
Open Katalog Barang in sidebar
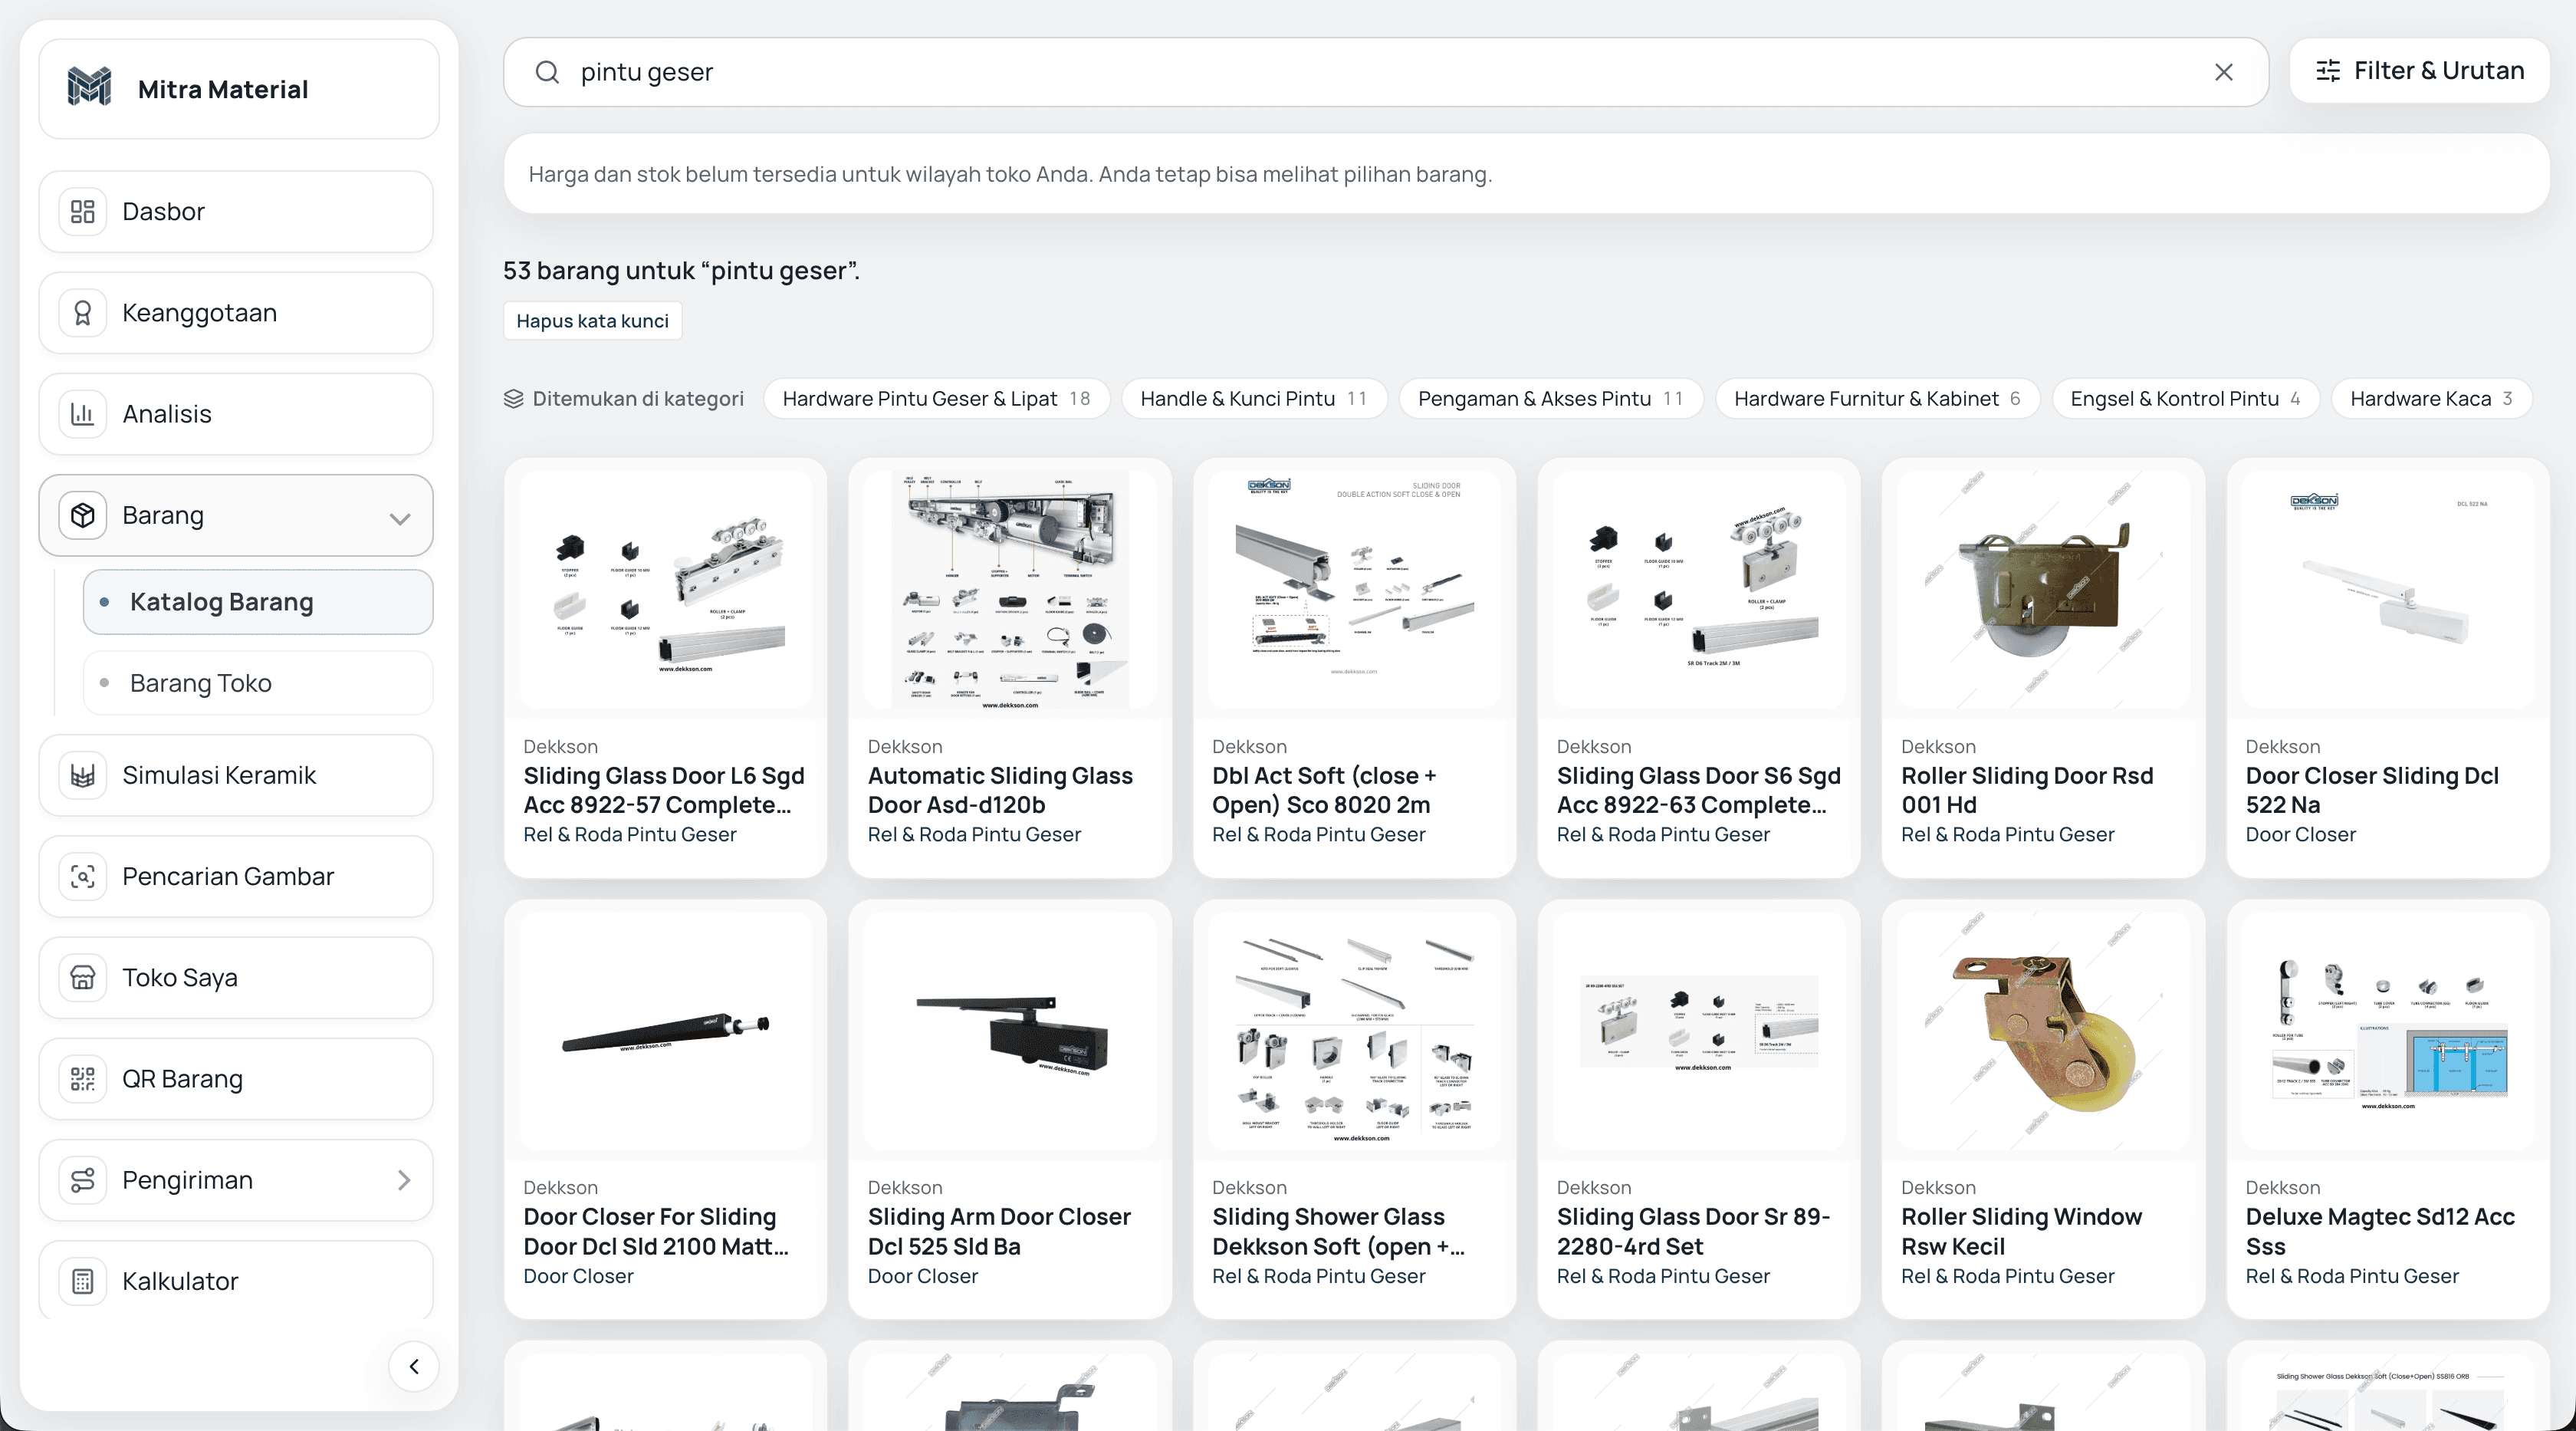pos(258,602)
